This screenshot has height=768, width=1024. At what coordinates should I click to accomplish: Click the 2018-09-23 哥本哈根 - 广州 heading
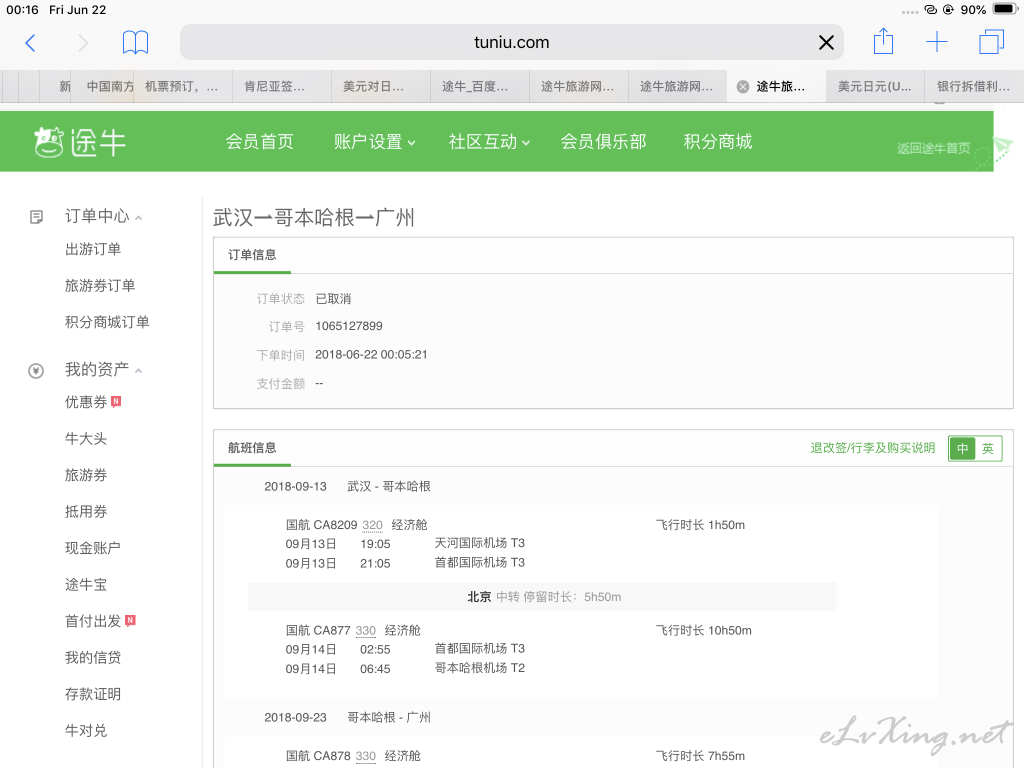(x=347, y=717)
